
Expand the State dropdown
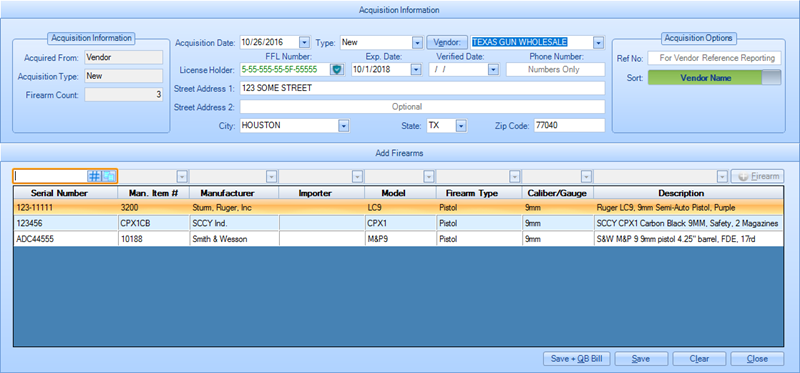click(x=461, y=126)
